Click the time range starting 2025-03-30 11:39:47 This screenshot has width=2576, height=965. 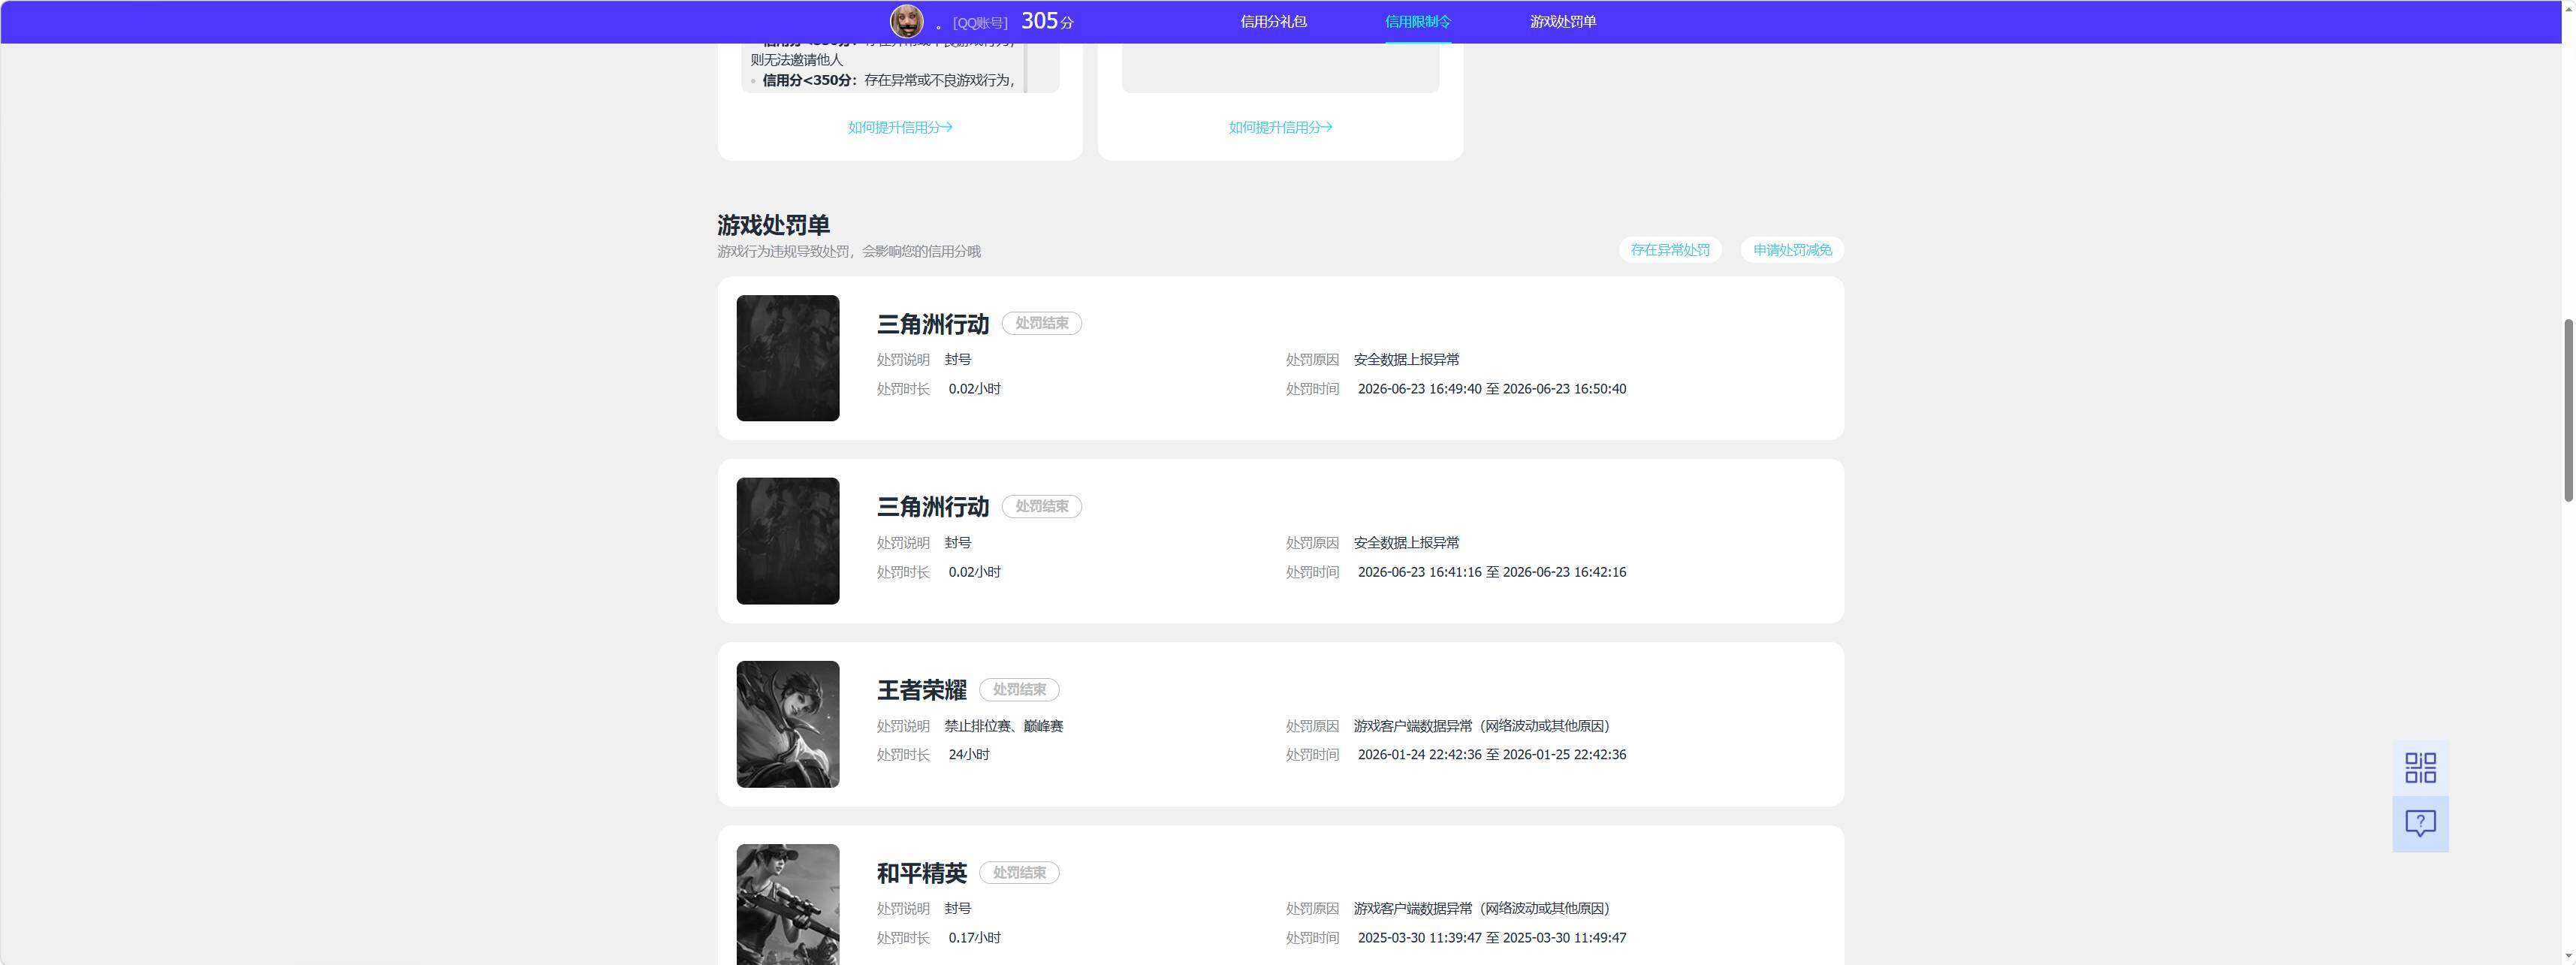click(x=1492, y=938)
